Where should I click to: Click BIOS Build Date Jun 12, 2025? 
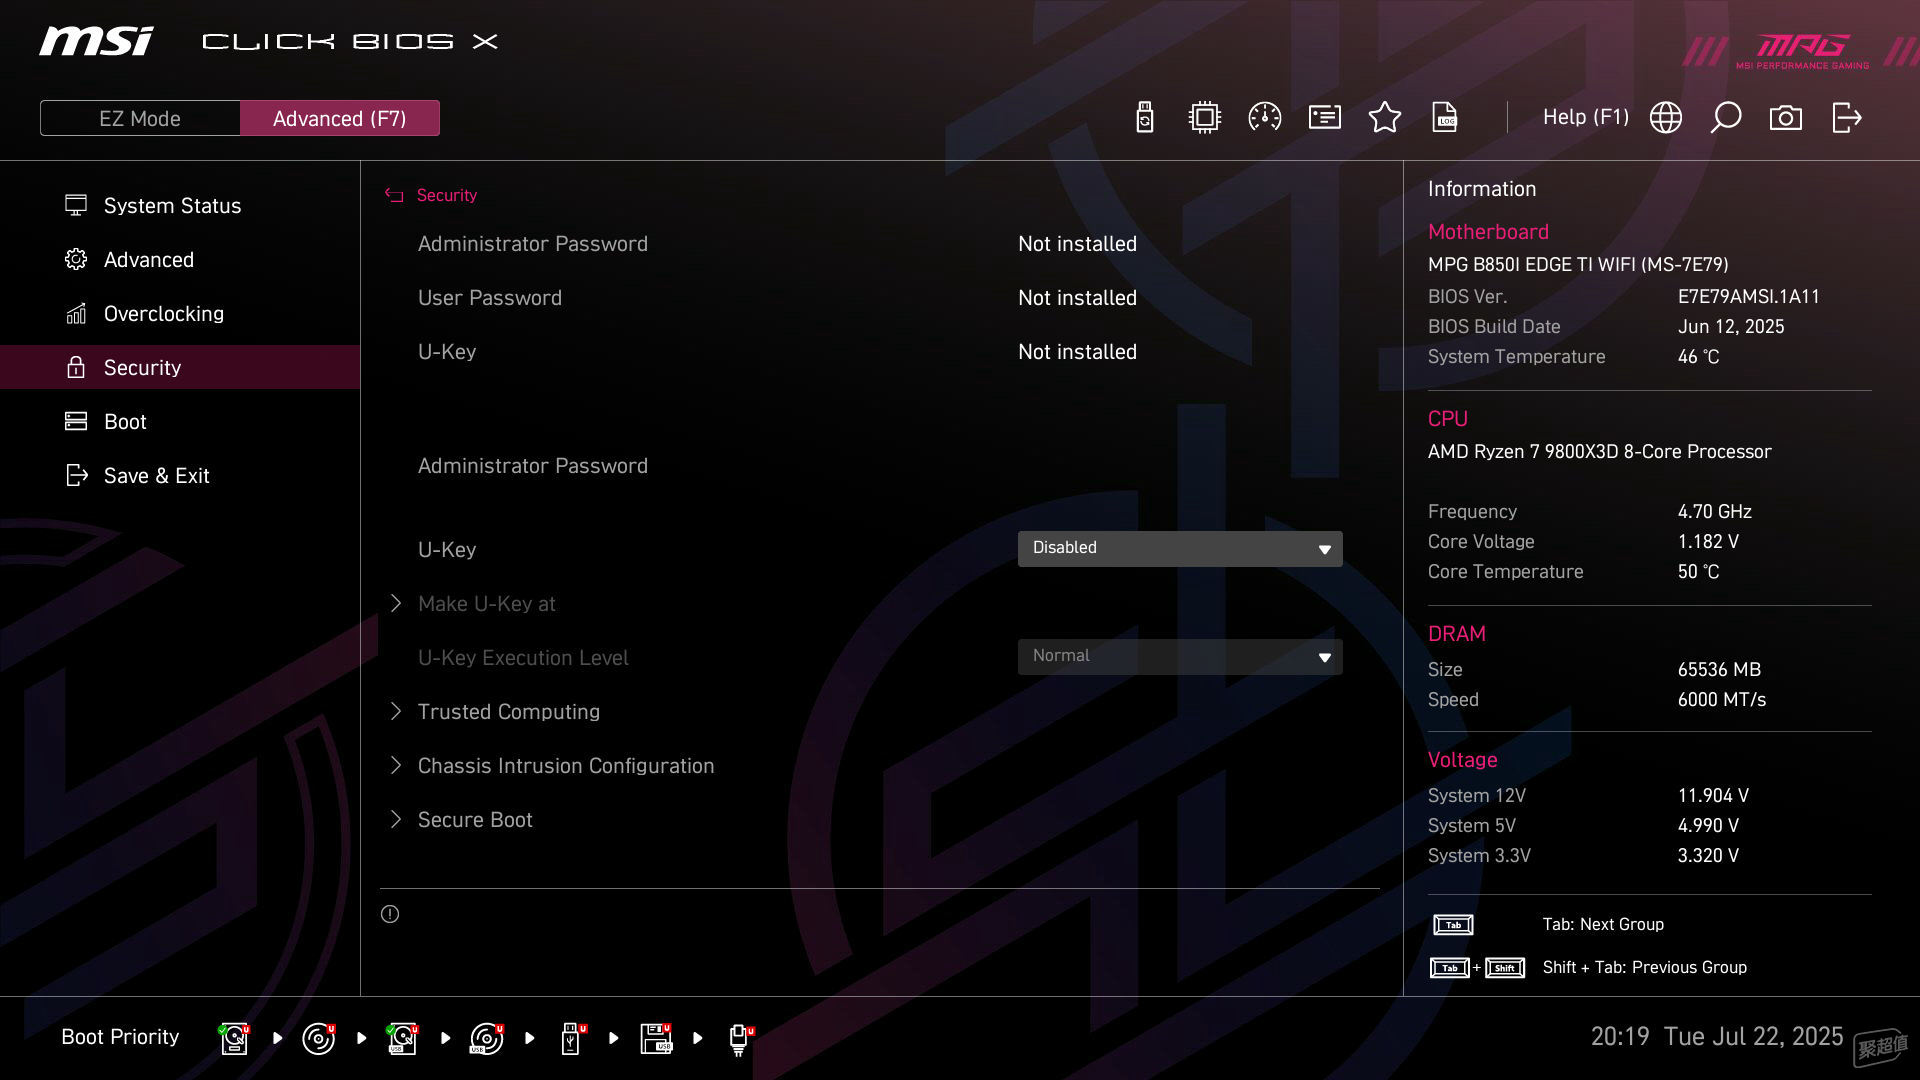coord(1730,326)
